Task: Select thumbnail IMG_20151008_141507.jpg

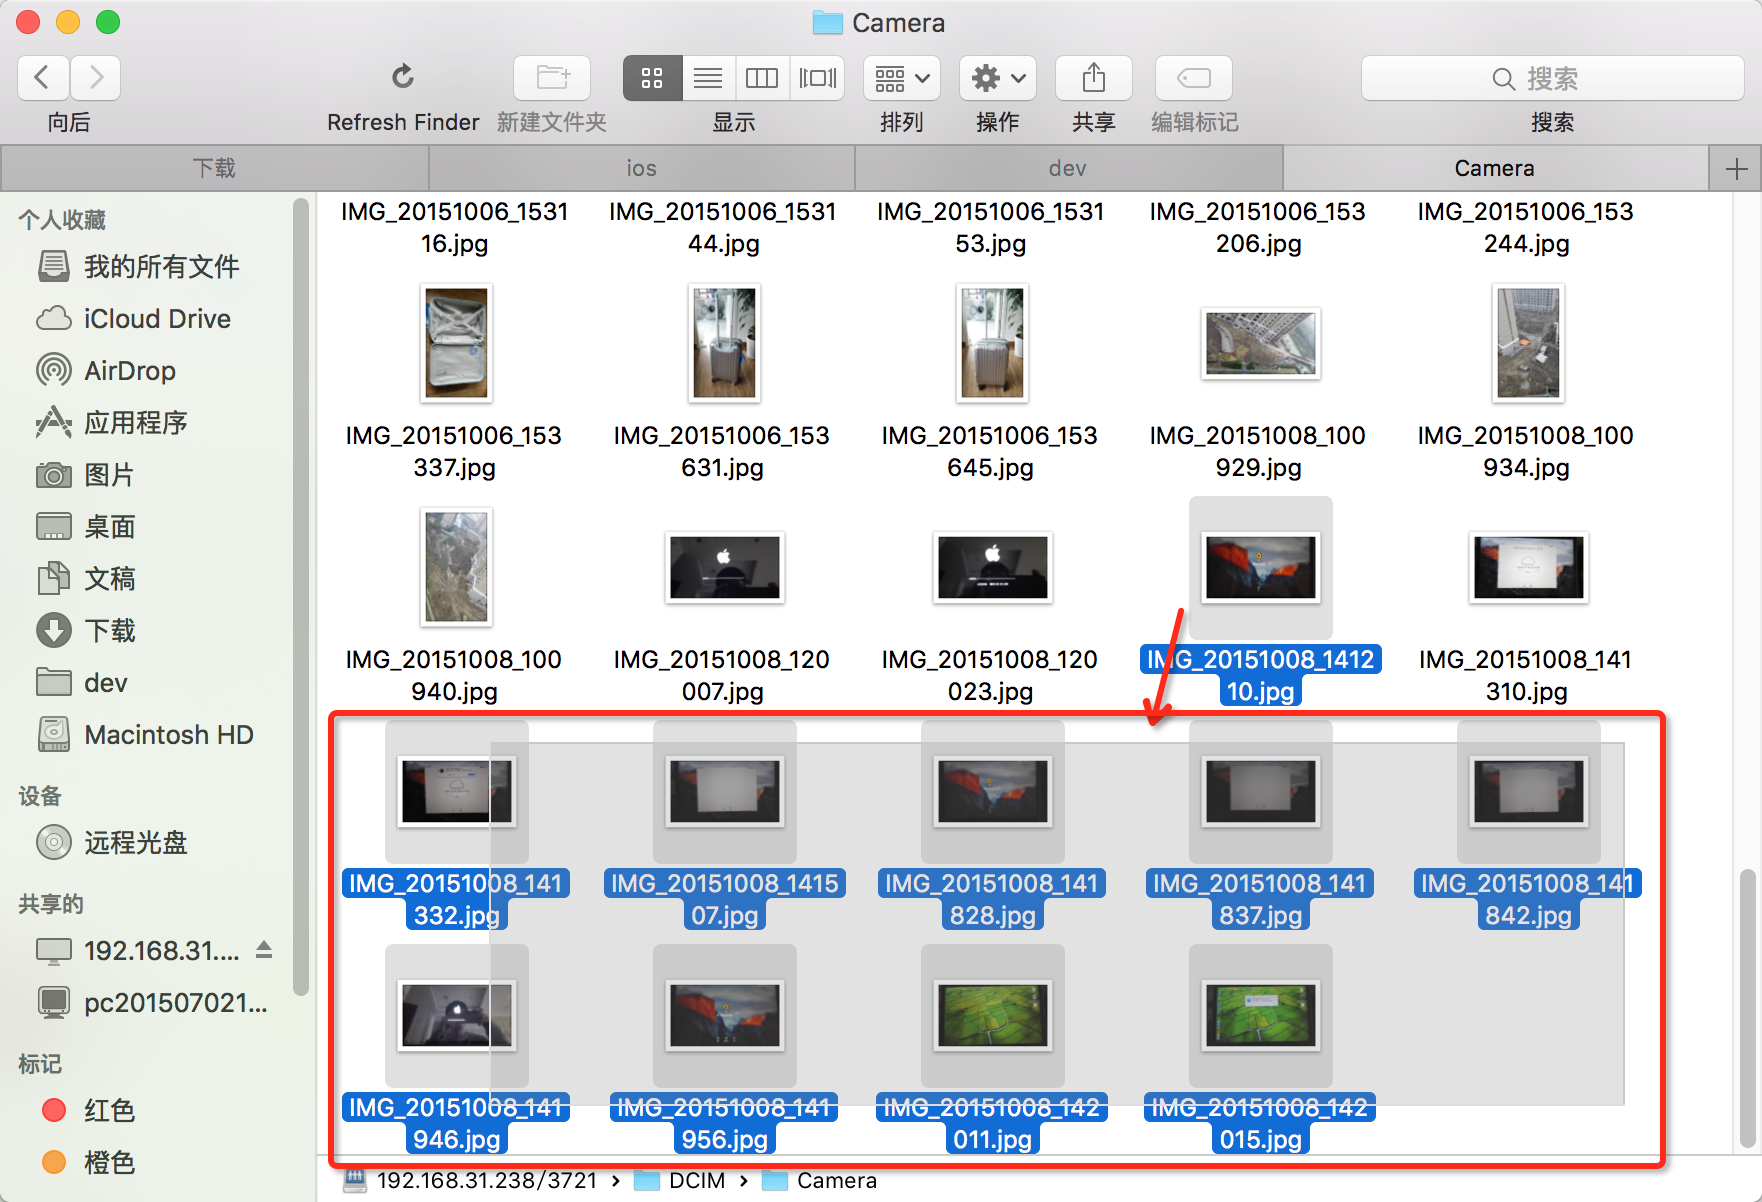Action: pyautogui.click(x=724, y=791)
